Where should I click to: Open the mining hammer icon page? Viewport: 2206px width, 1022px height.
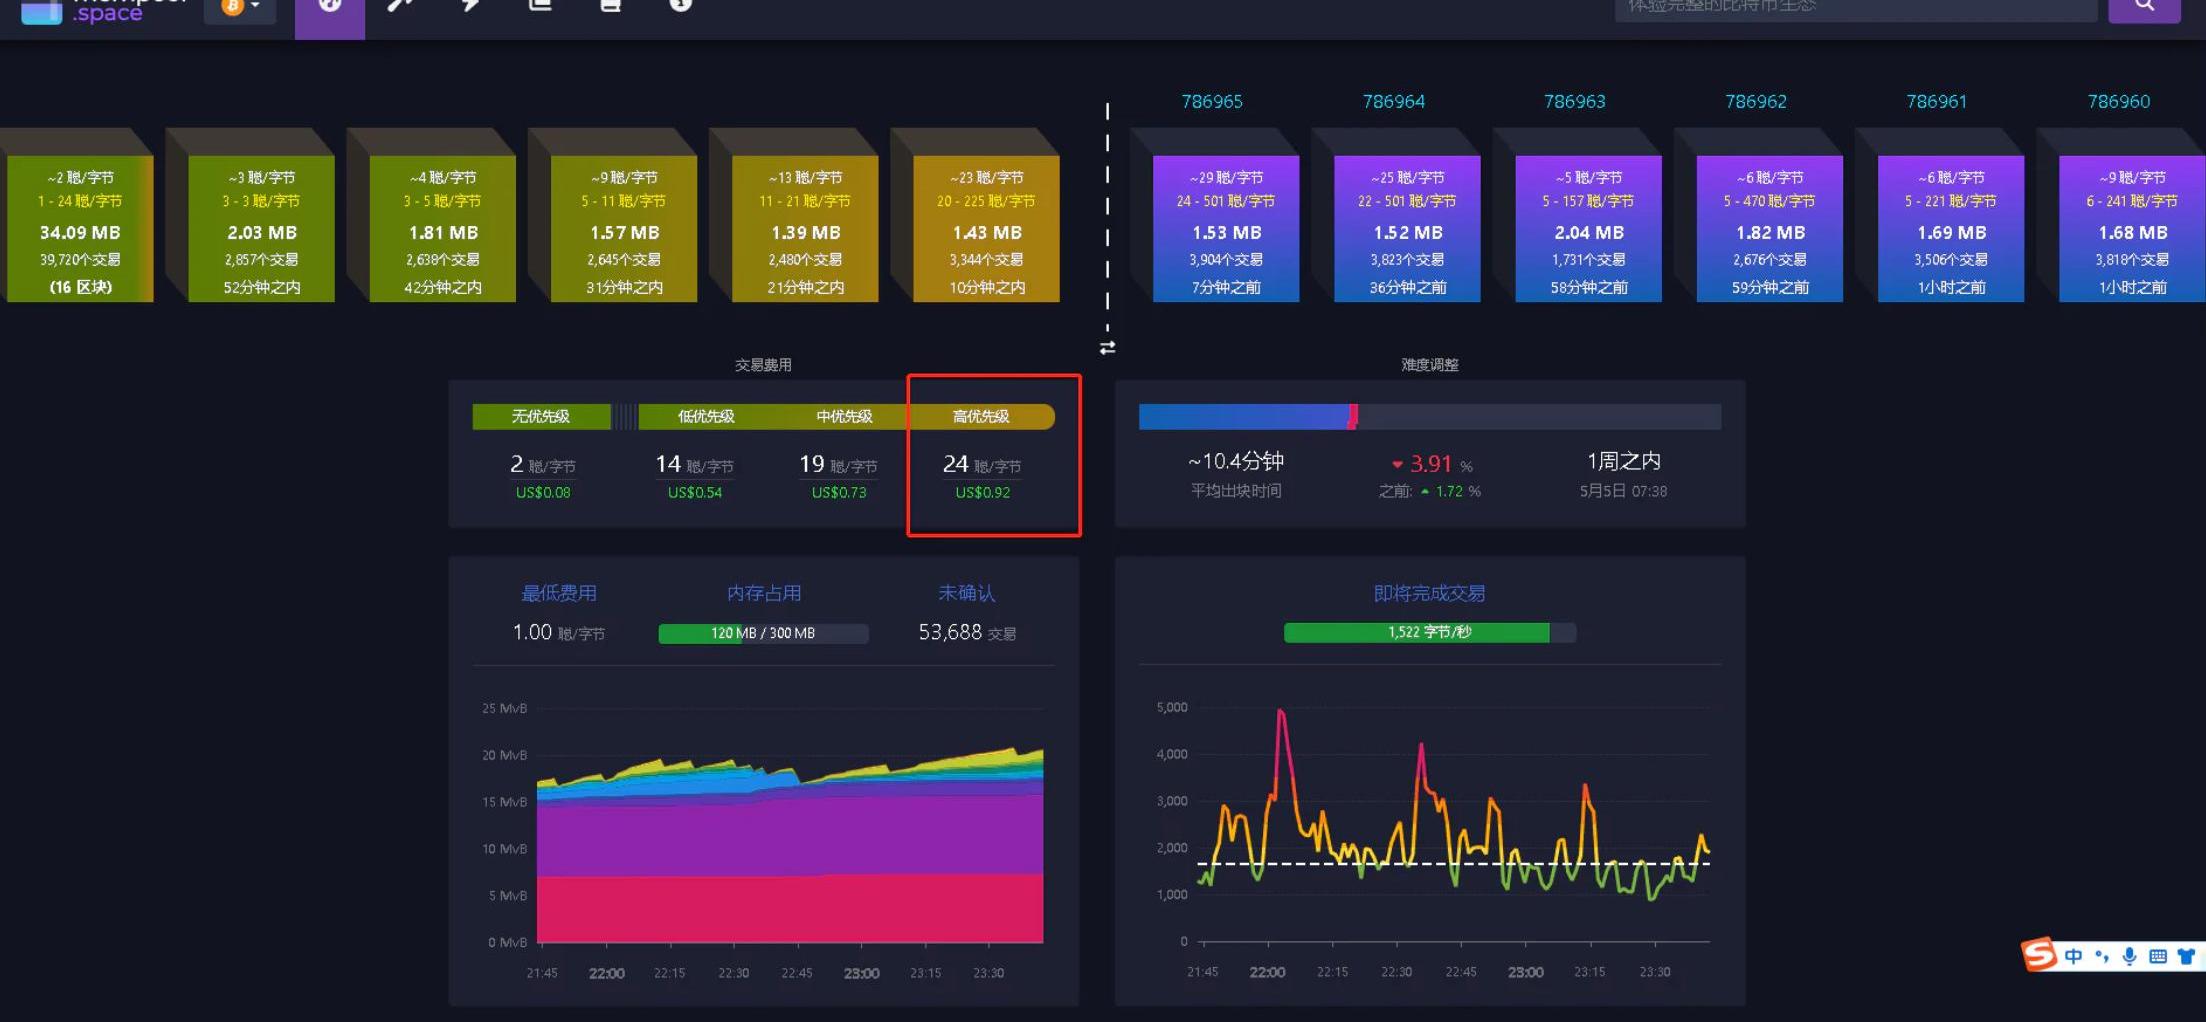(x=399, y=6)
